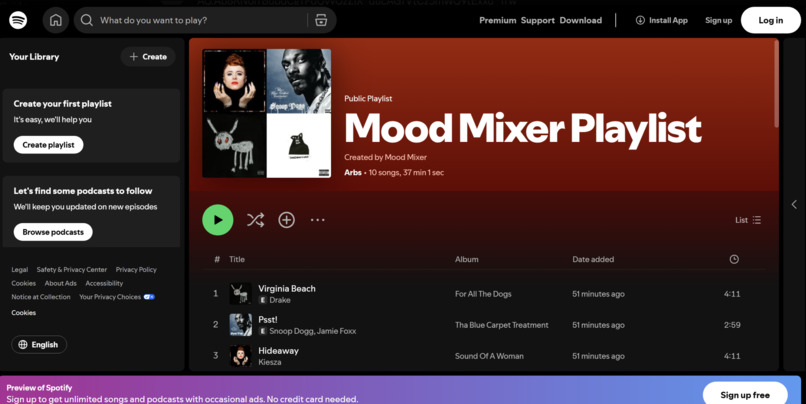The width and height of the screenshot is (806, 404).
Task: Click the Install App download icon
Action: coord(640,20)
